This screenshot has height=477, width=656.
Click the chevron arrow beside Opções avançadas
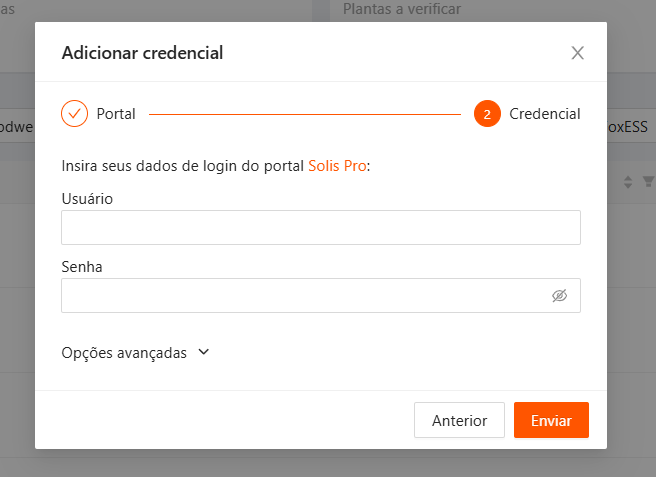204,352
